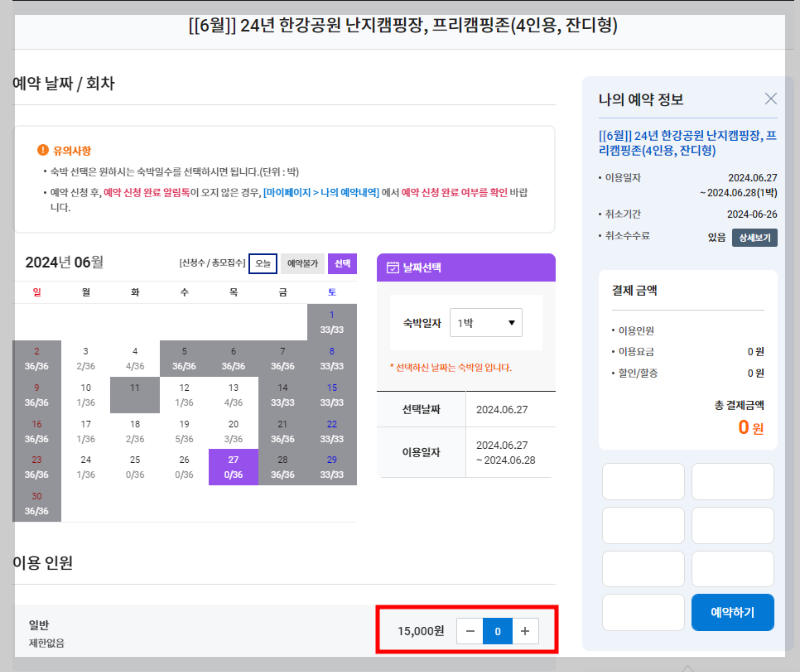Screen dimensions: 800x672
Task: Click the 2024.06.27 선택날짜 value
Action: tap(502, 409)
